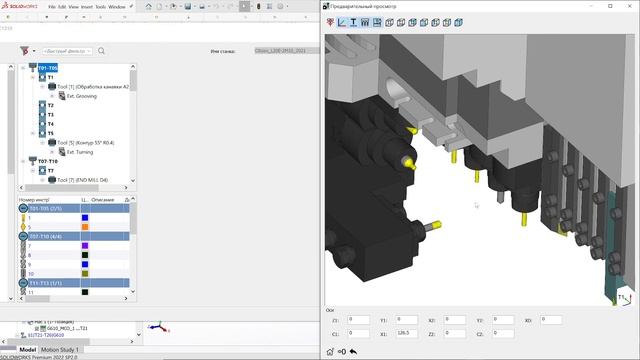Click the orange color swatch of tool 5
The image size is (640, 360).
(x=85, y=227)
